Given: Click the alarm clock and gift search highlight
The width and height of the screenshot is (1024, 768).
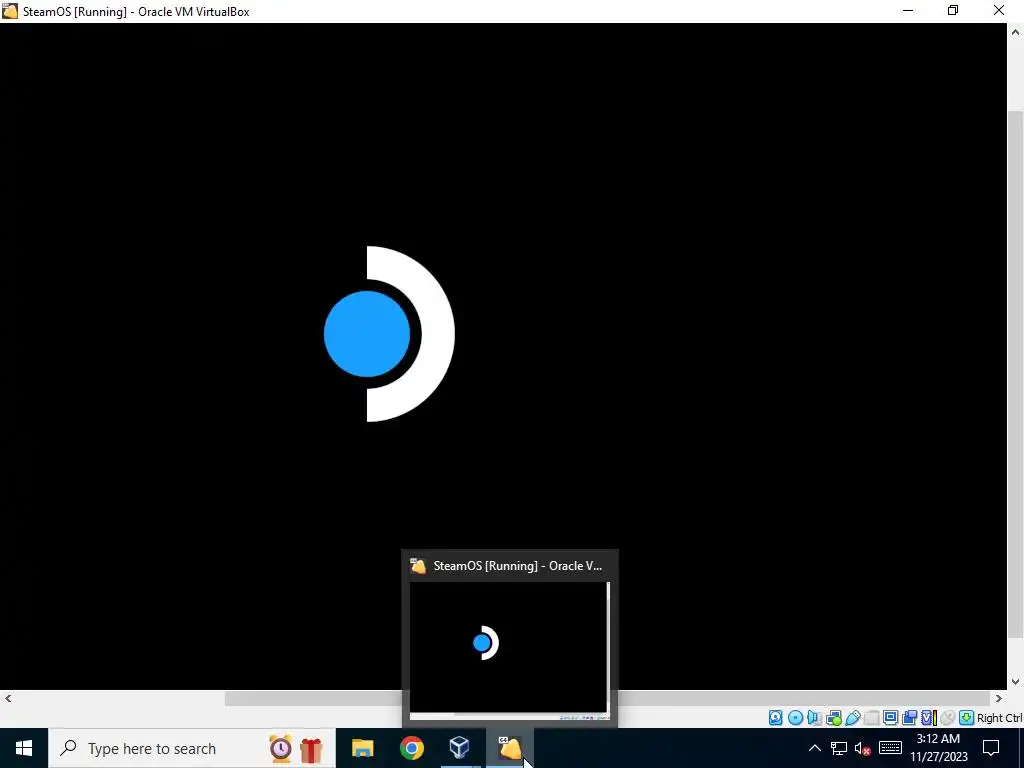Looking at the screenshot, I should coord(296,748).
